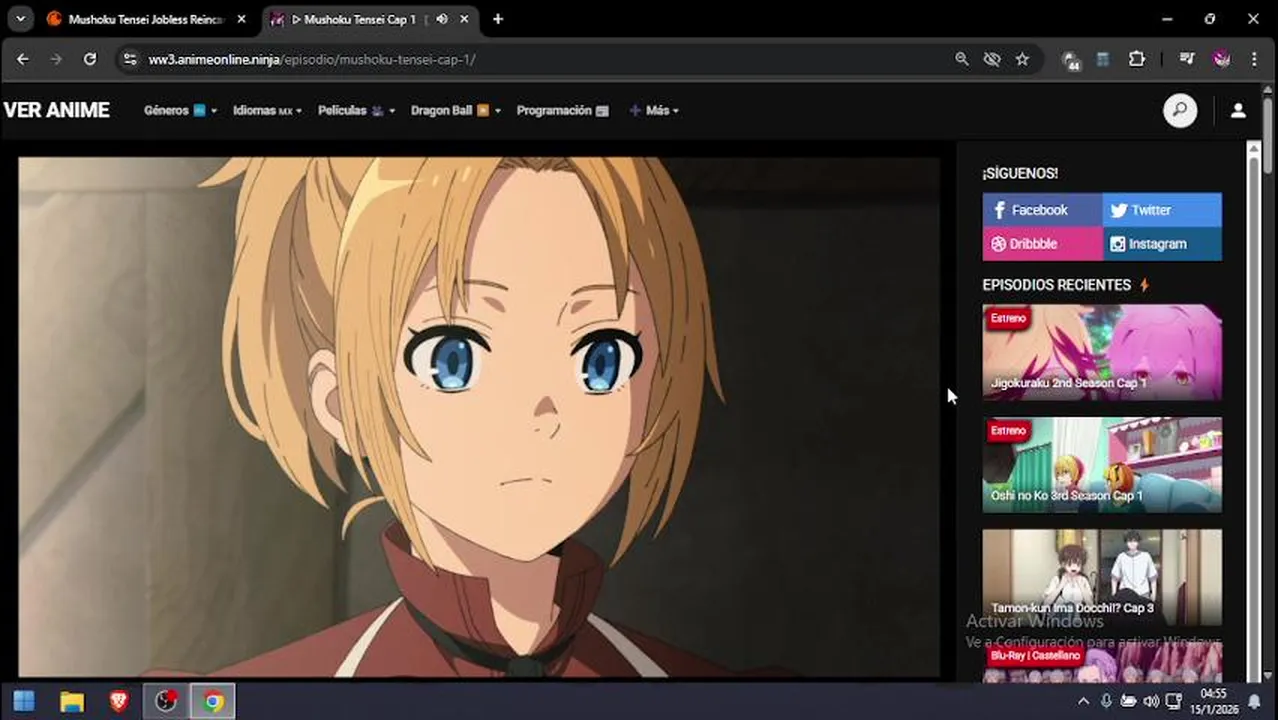Click the browser back arrow
This screenshot has height=720, width=1278.
(x=23, y=59)
